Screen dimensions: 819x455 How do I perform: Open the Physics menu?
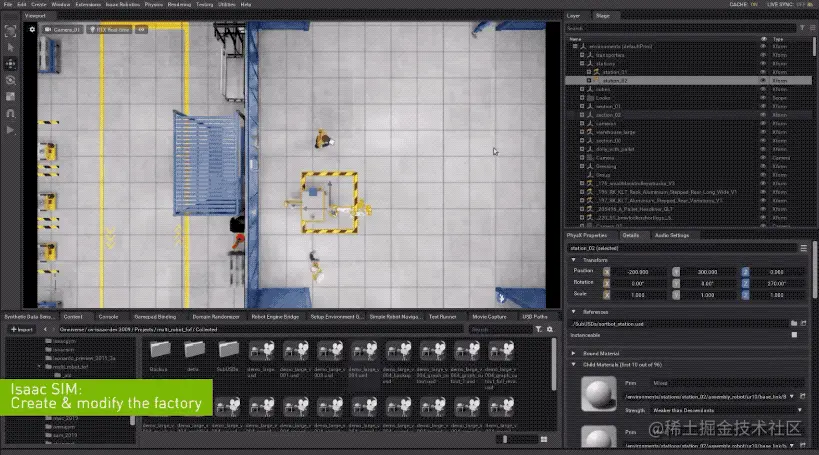[x=154, y=4]
